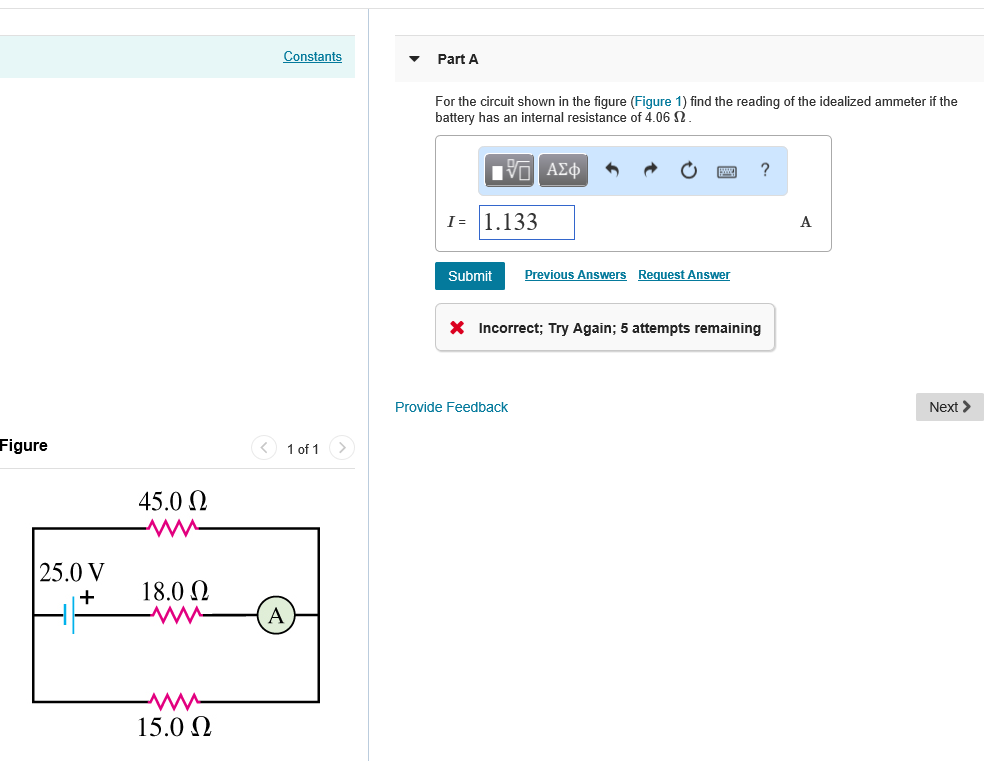Screen dimensions: 990x761
Task: Go to Next question button
Action: point(950,407)
